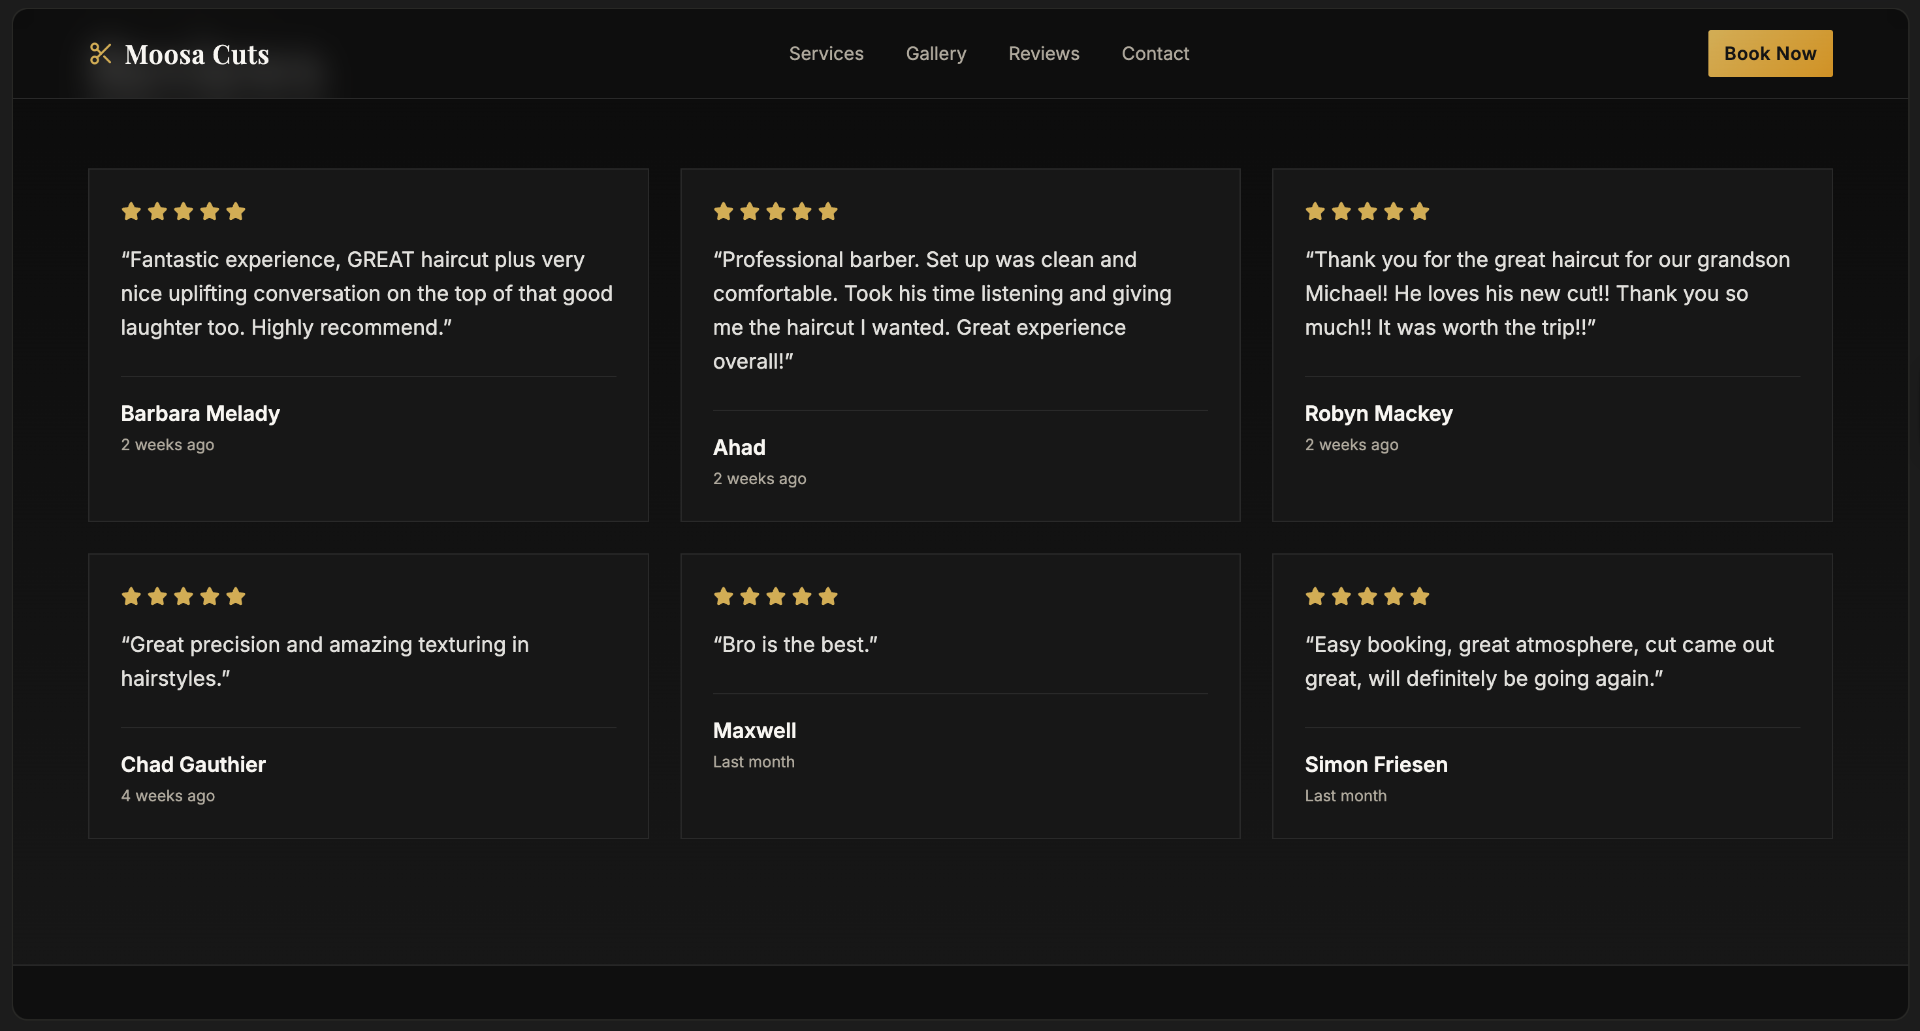Open the Contact nav link
The height and width of the screenshot is (1031, 1920).
point(1155,54)
